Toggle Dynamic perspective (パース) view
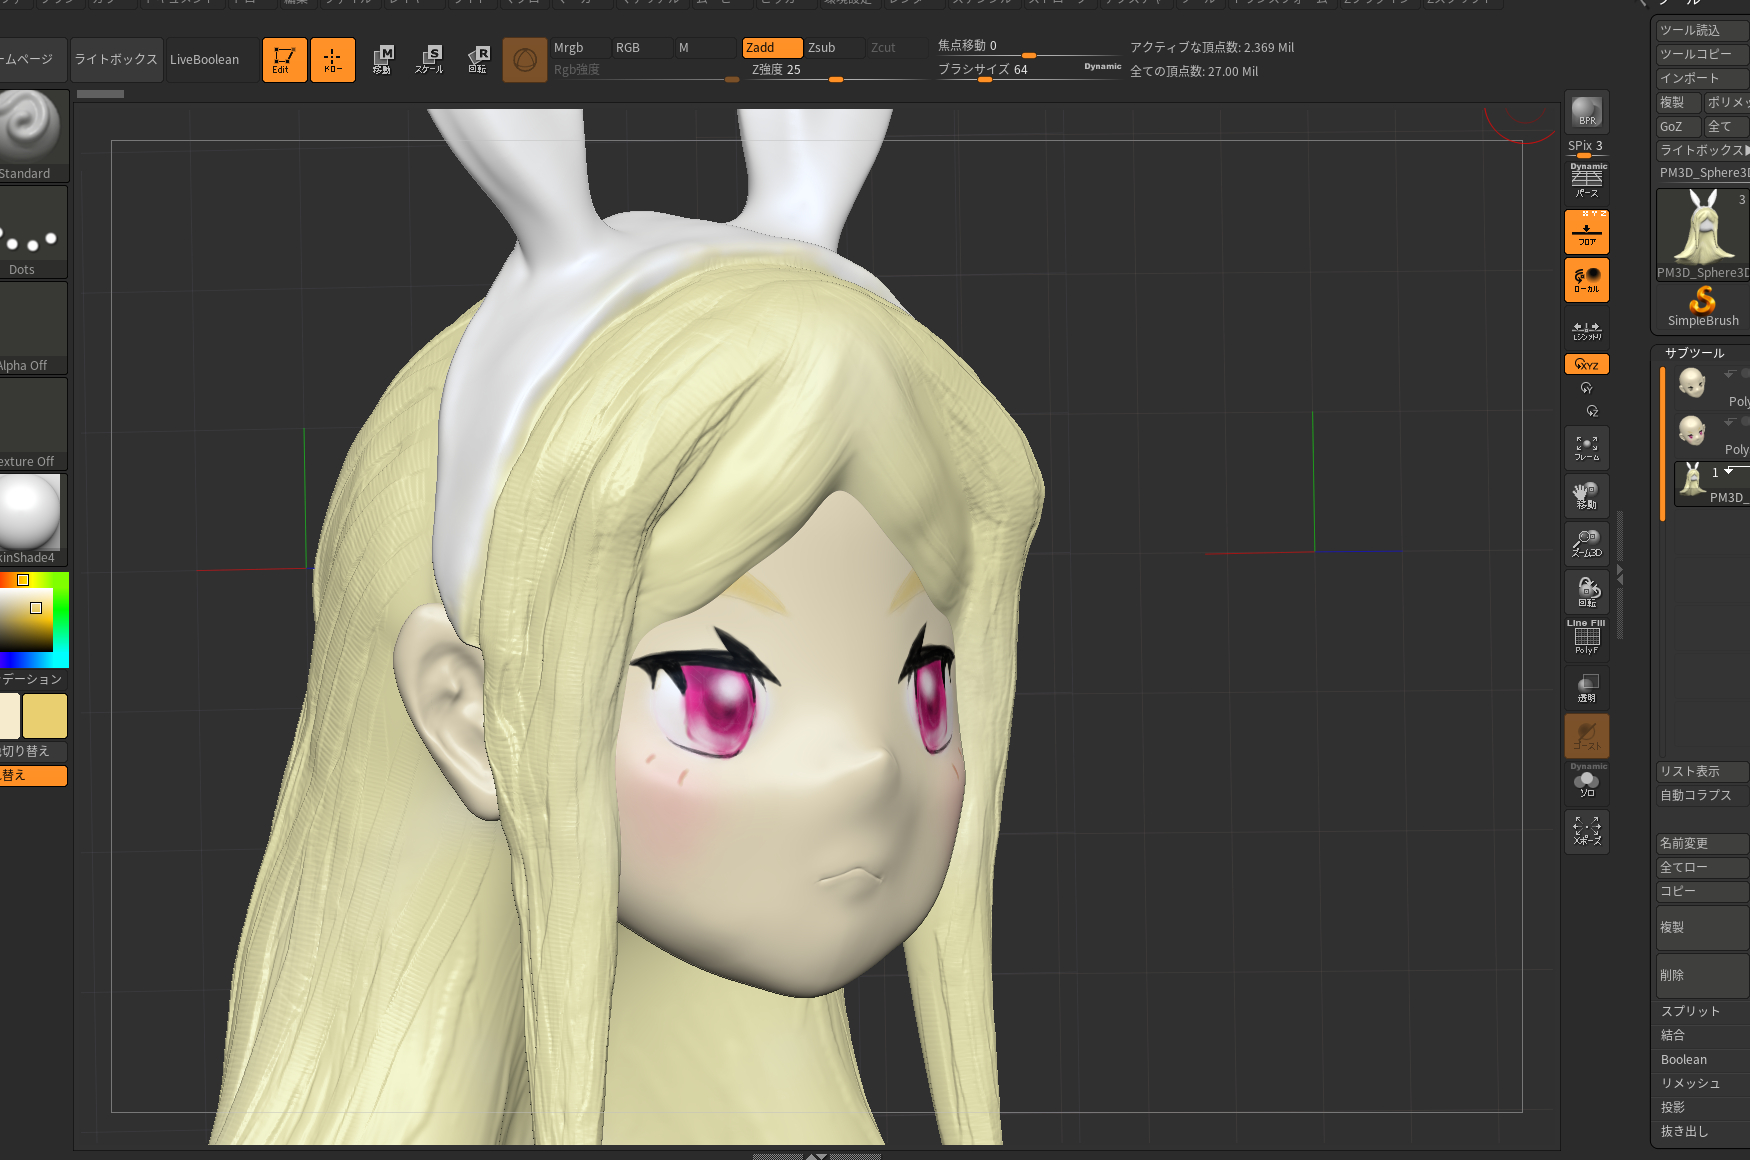The image size is (1750, 1160). [x=1587, y=182]
